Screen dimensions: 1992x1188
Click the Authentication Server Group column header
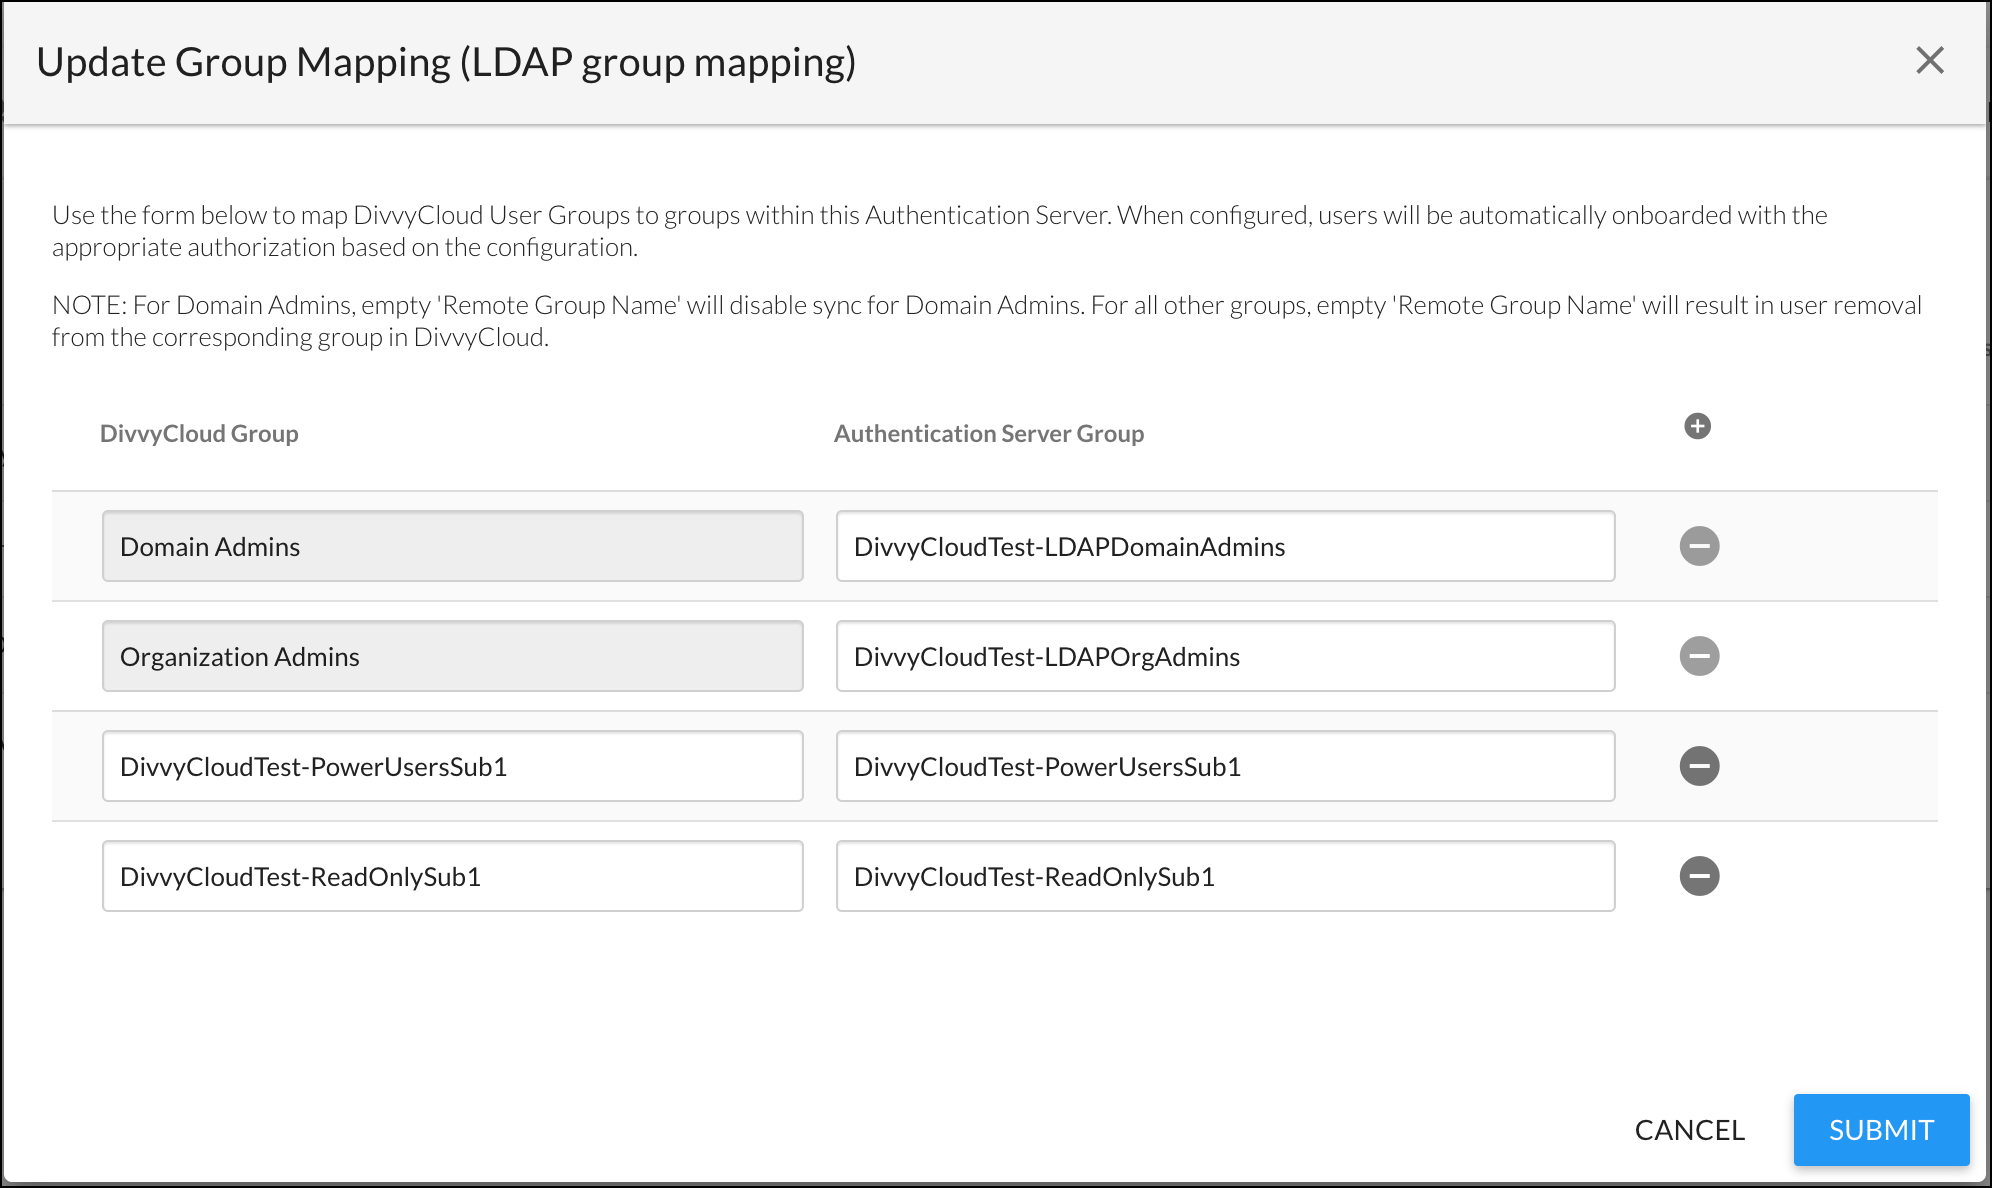click(988, 434)
